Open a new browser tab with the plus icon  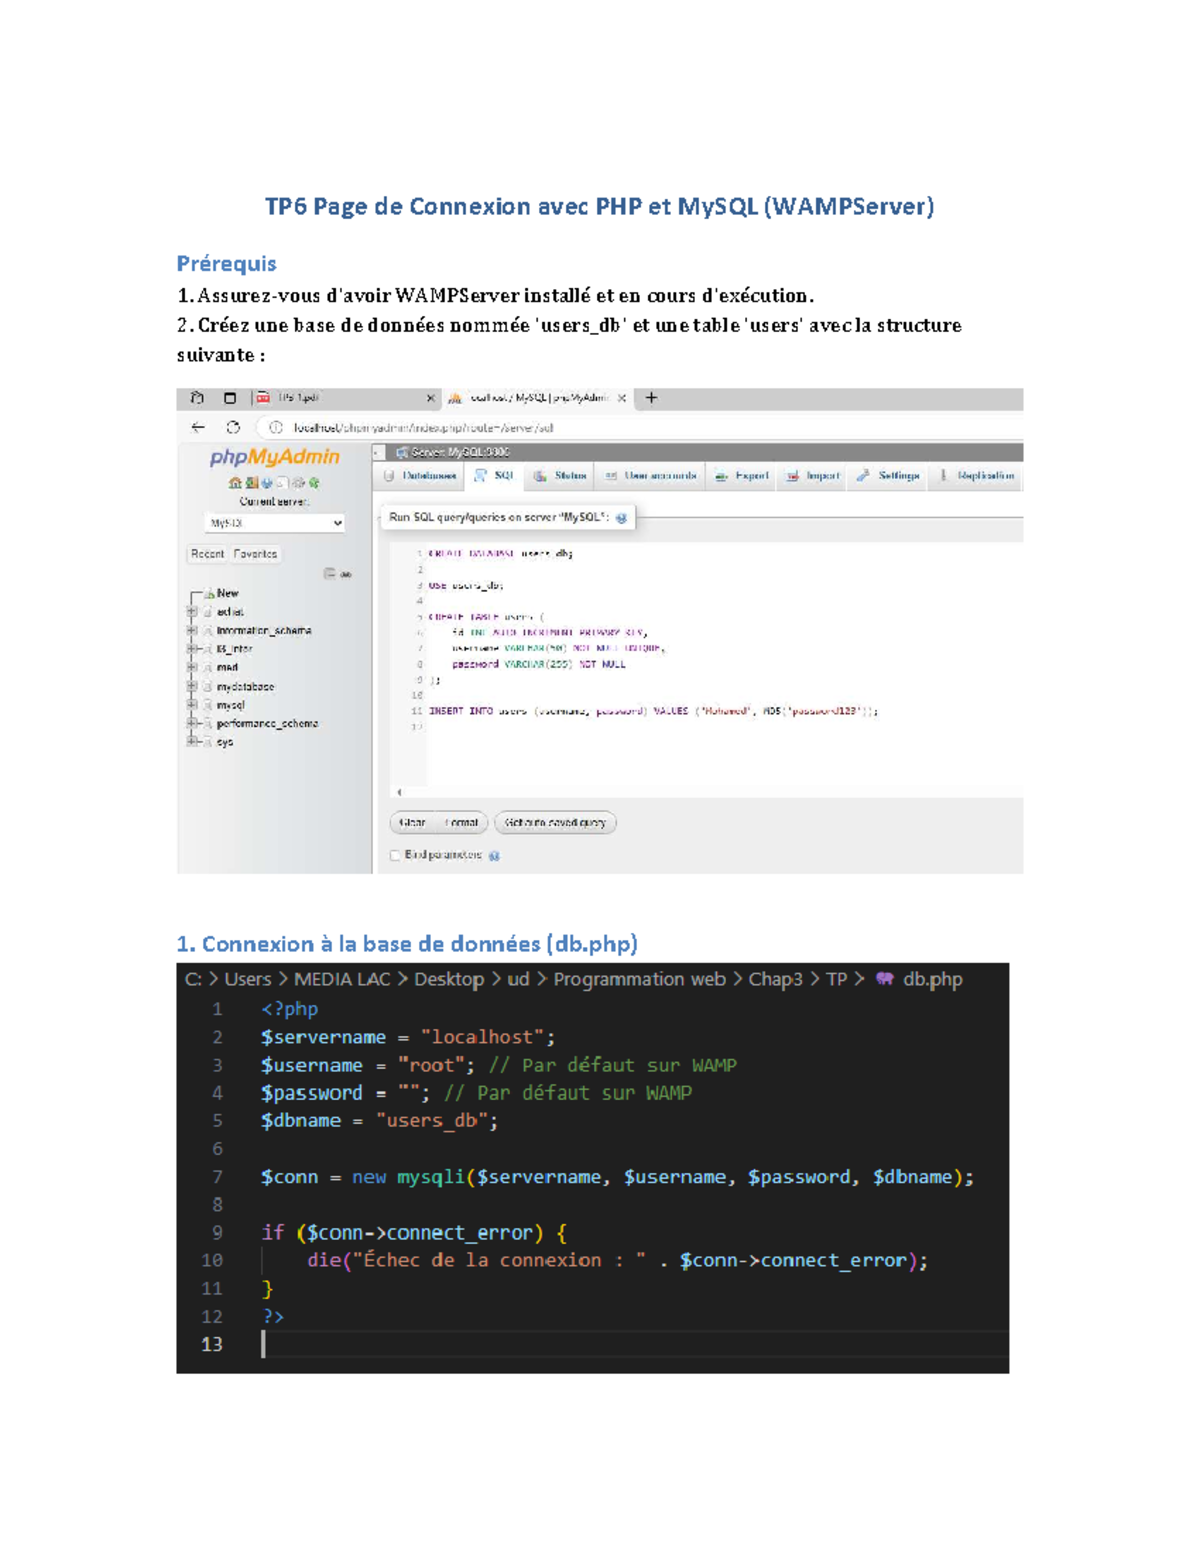coord(651,398)
